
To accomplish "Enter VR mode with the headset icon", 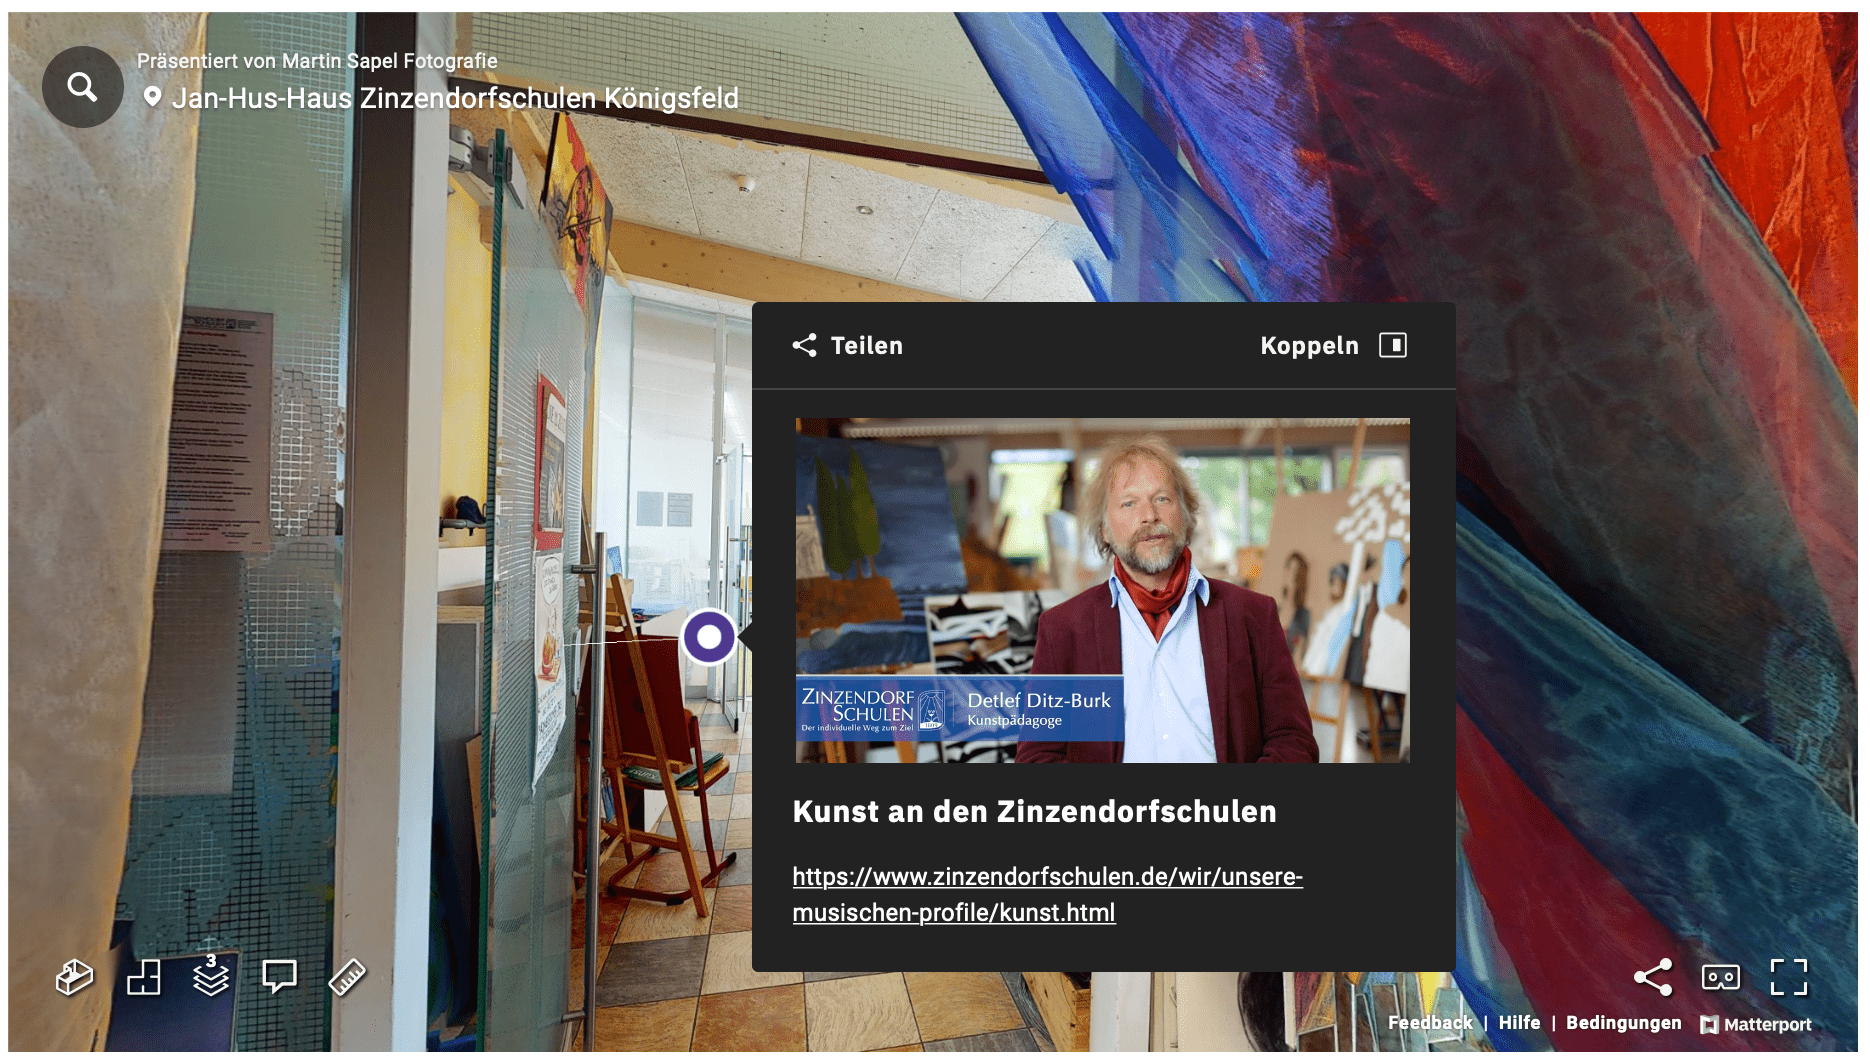I will (x=1720, y=977).
